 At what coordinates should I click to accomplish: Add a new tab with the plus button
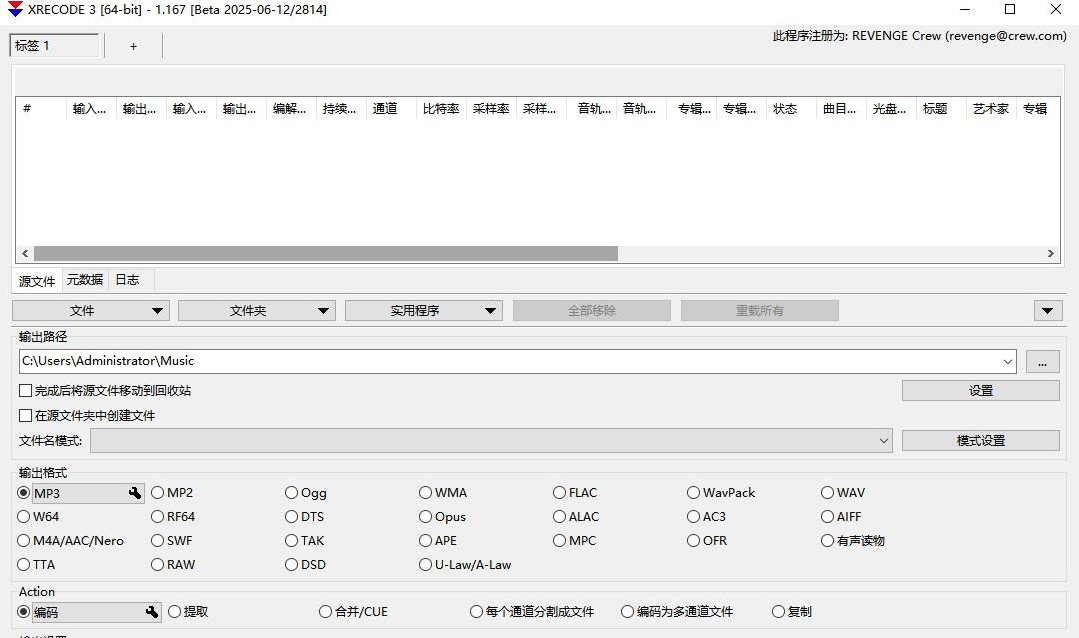pos(133,46)
